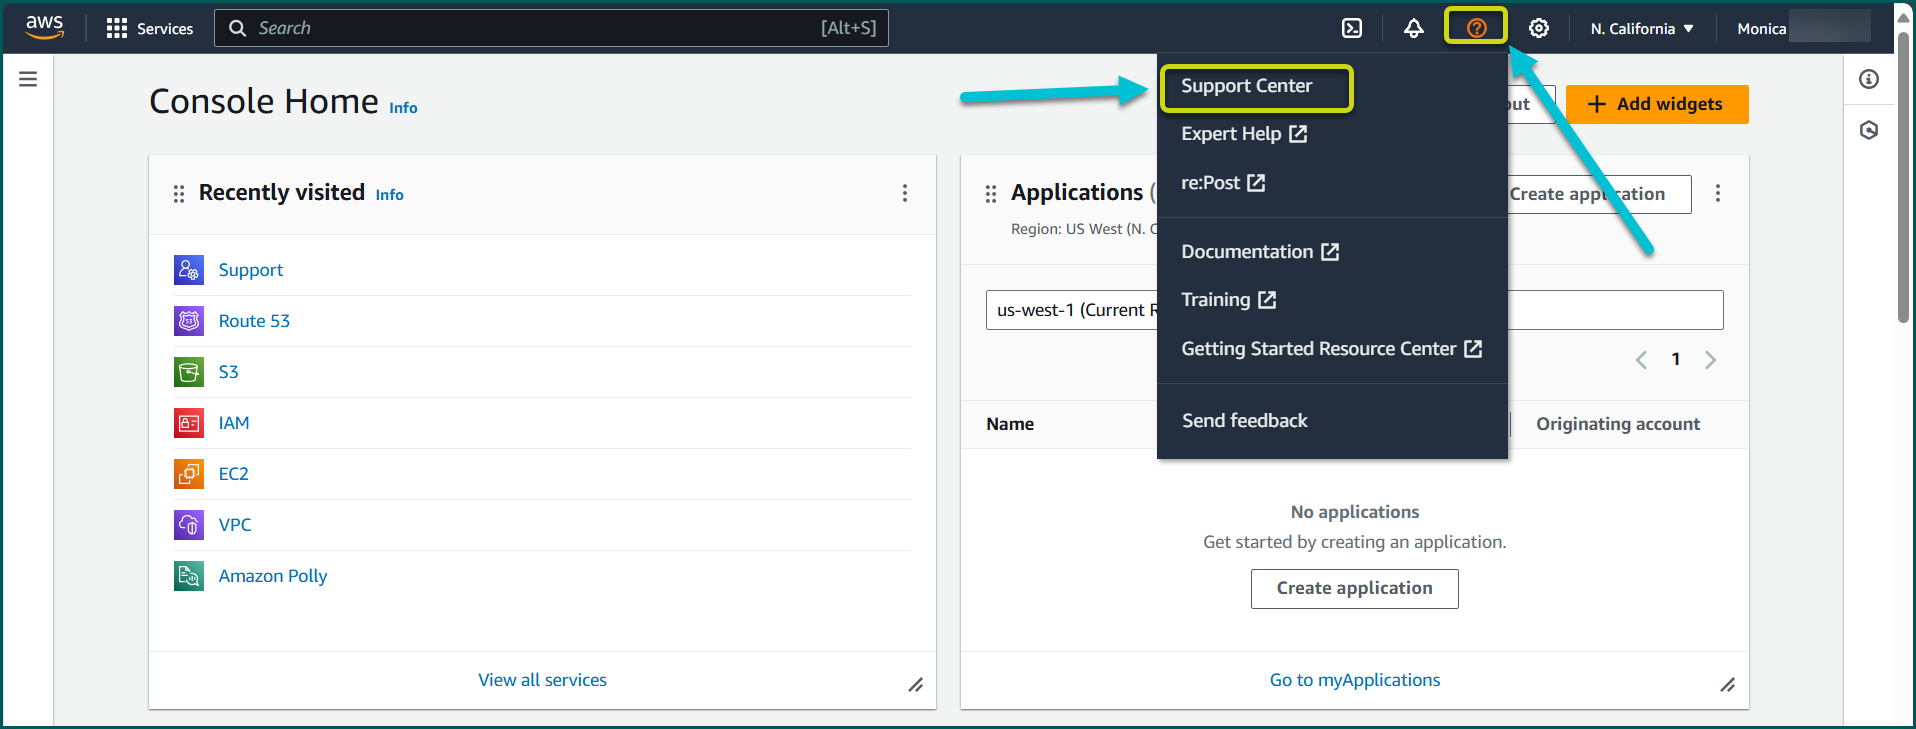Click Info link beside Recently visited
Image resolution: width=1916 pixels, height=729 pixels.
(x=390, y=195)
